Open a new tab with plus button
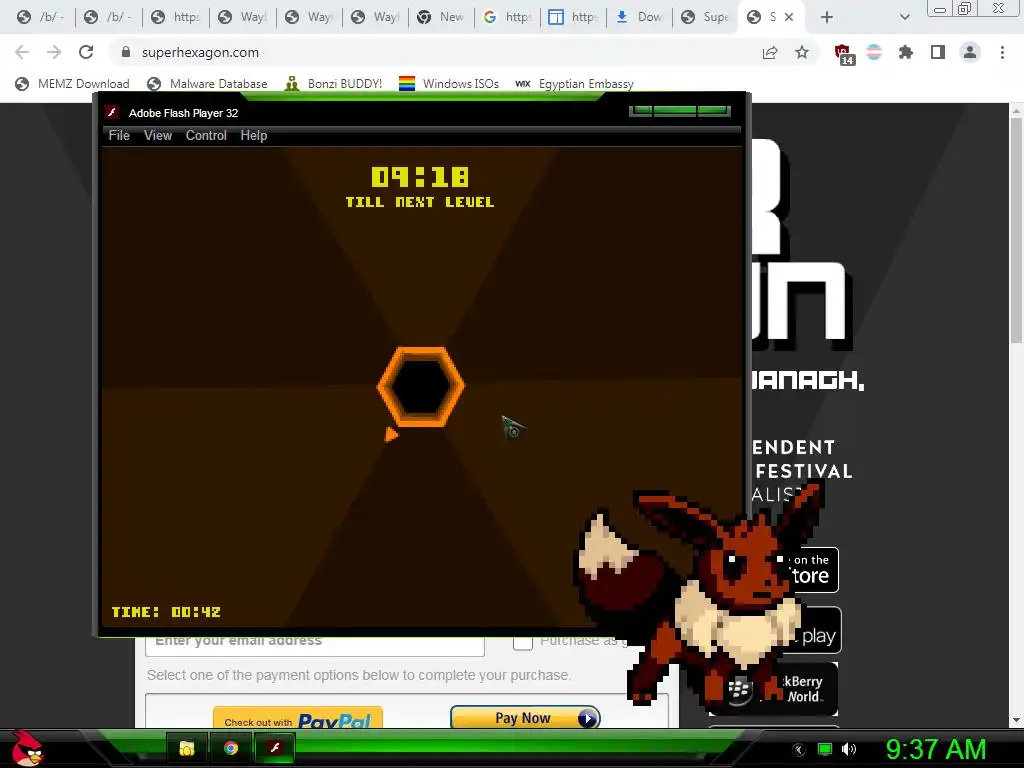 [827, 17]
